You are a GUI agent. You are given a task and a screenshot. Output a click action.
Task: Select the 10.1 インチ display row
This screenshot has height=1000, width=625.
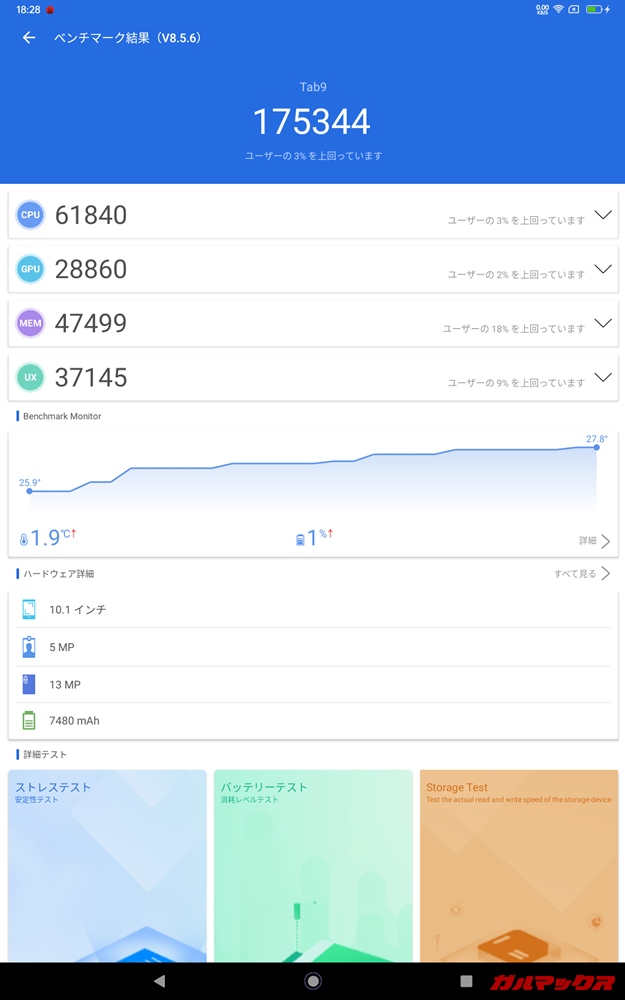tap(313, 609)
